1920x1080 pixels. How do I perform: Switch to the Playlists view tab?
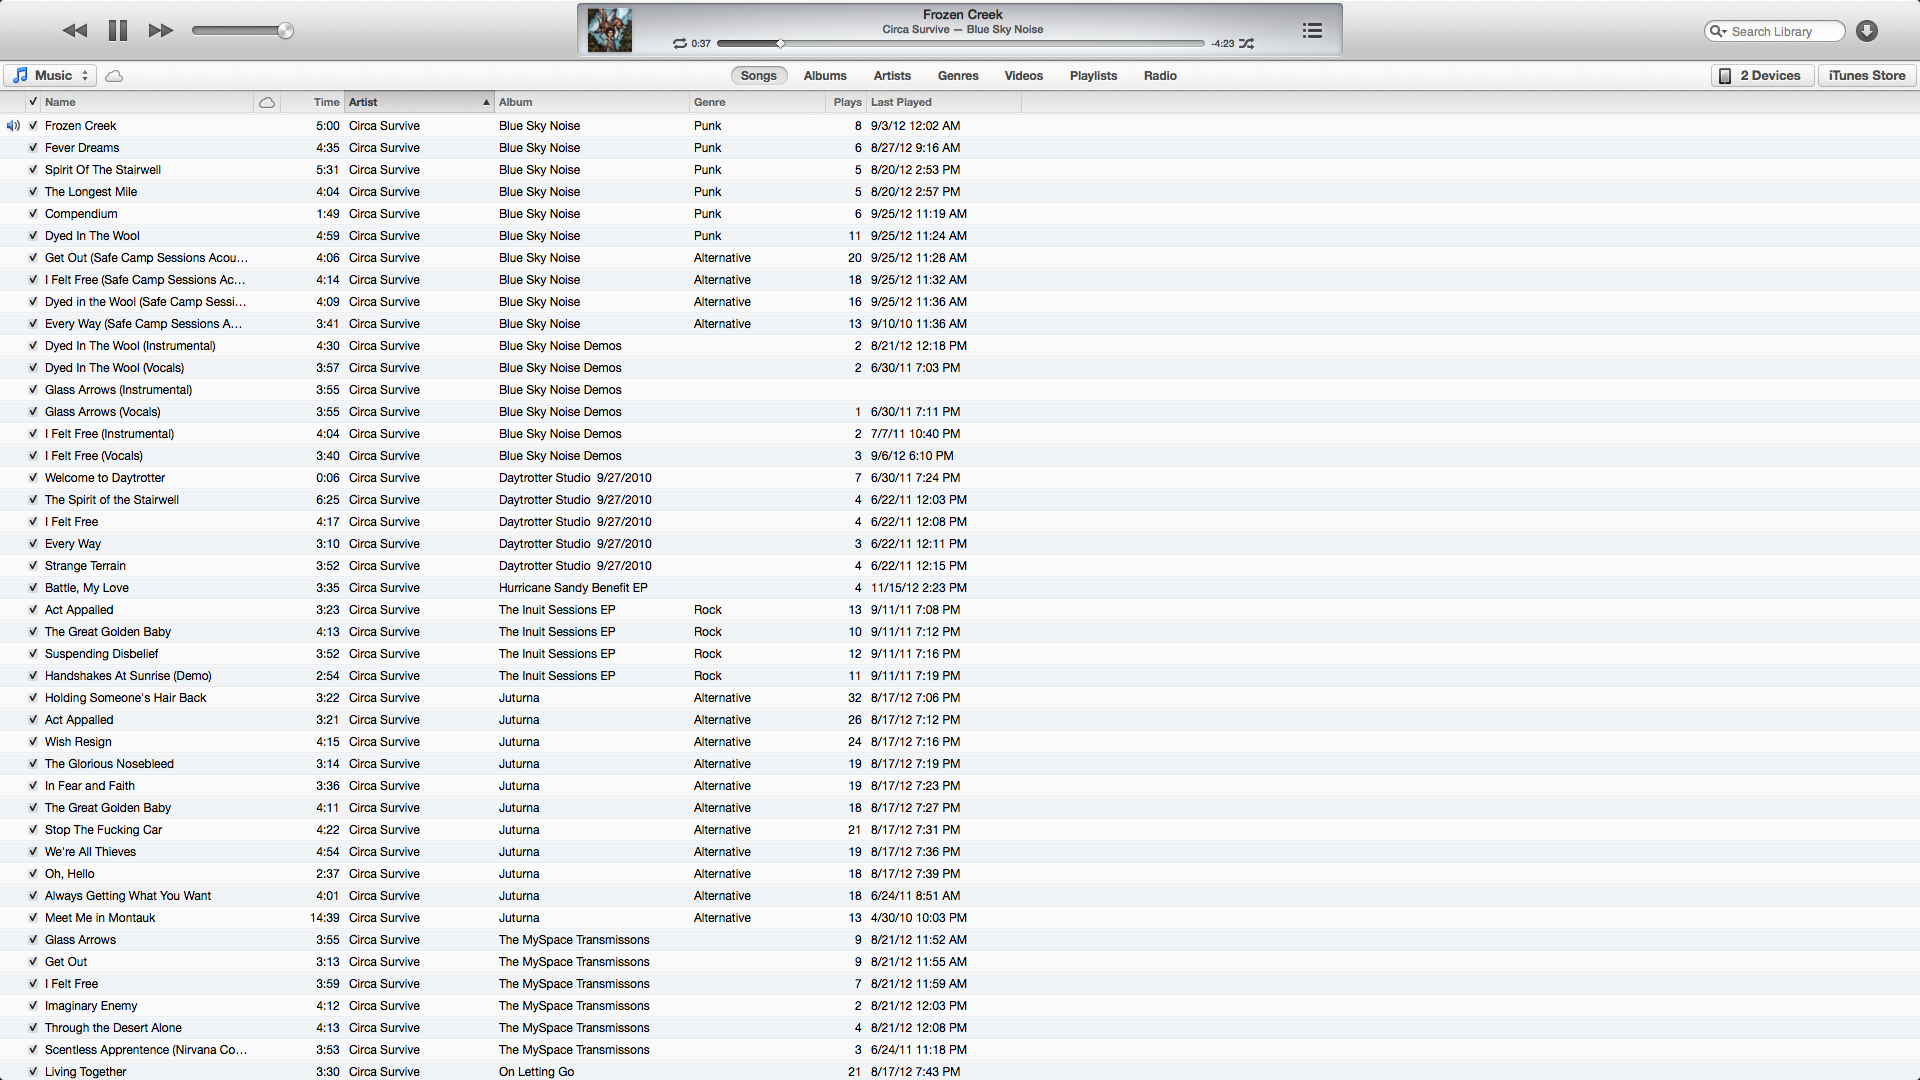click(x=1093, y=76)
